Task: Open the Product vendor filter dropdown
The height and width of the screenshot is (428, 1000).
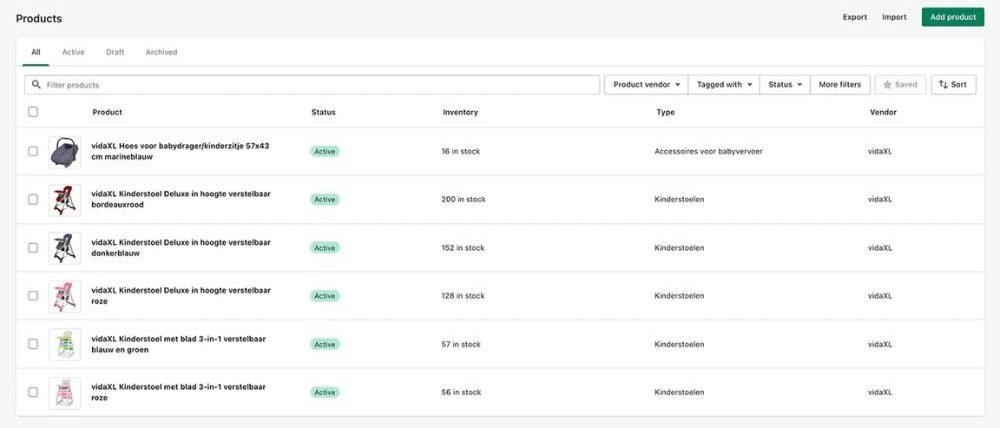Action: tap(646, 84)
